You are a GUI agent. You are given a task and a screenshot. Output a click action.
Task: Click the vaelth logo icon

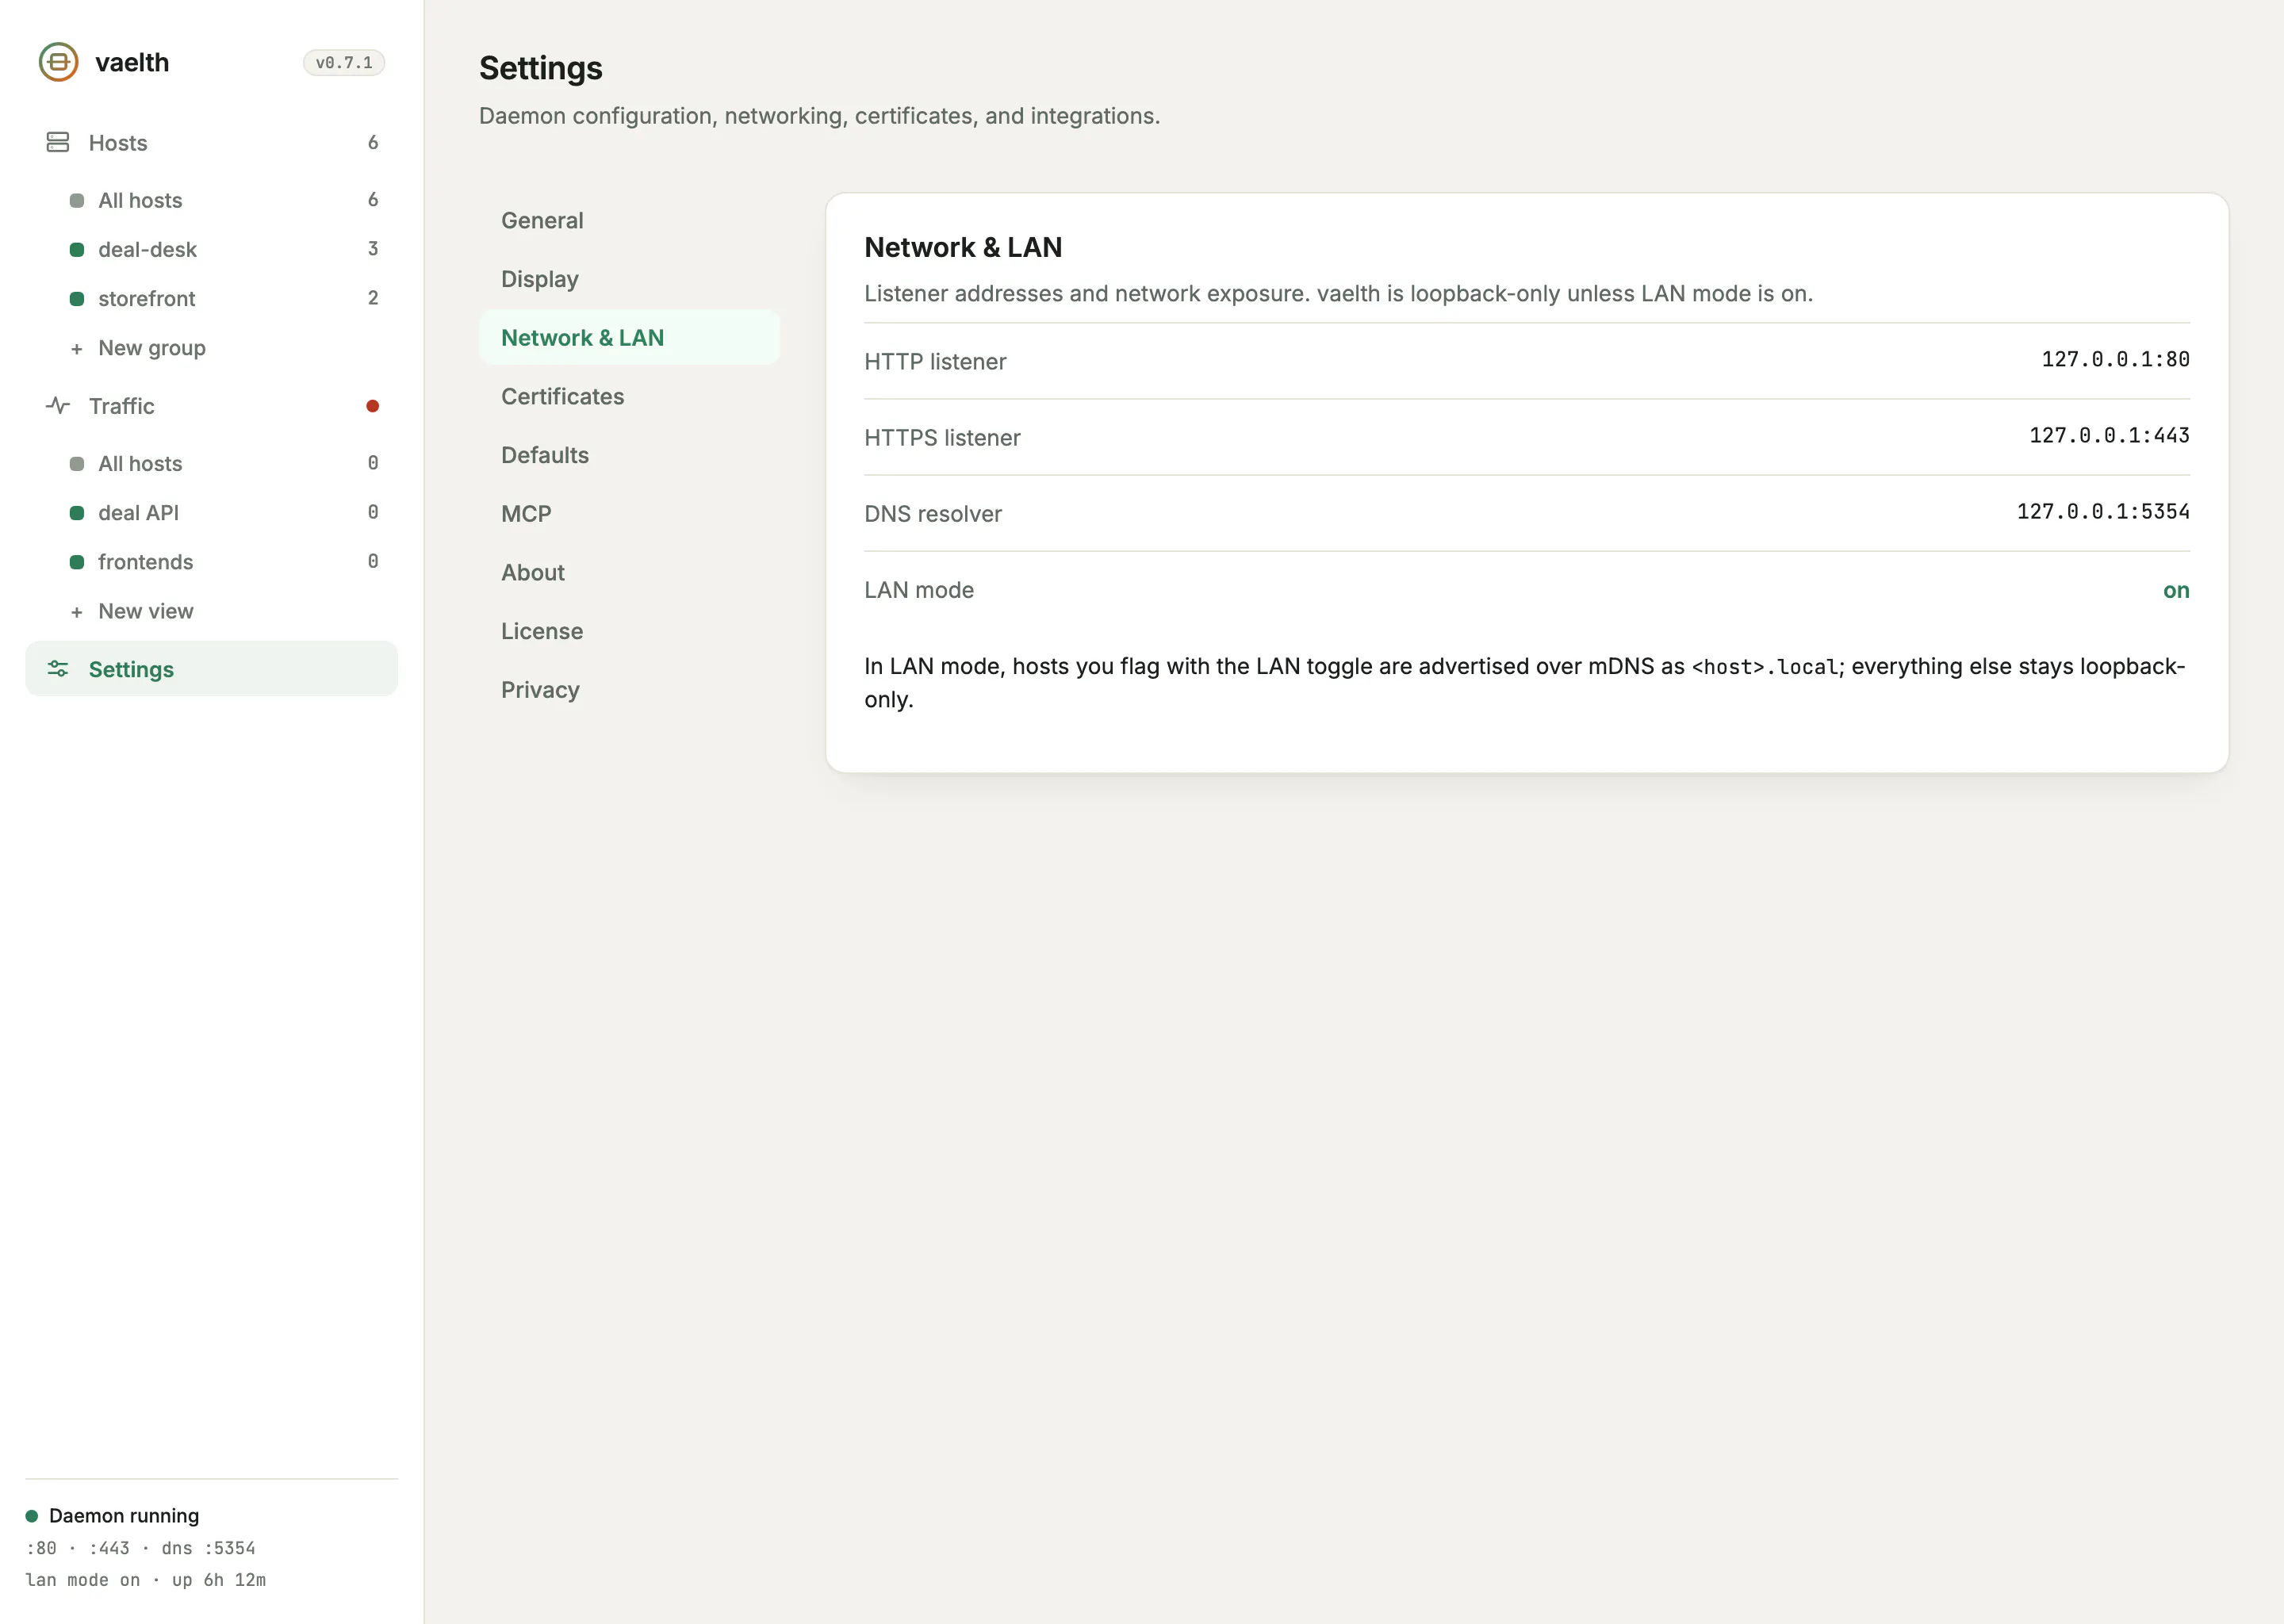[x=58, y=62]
